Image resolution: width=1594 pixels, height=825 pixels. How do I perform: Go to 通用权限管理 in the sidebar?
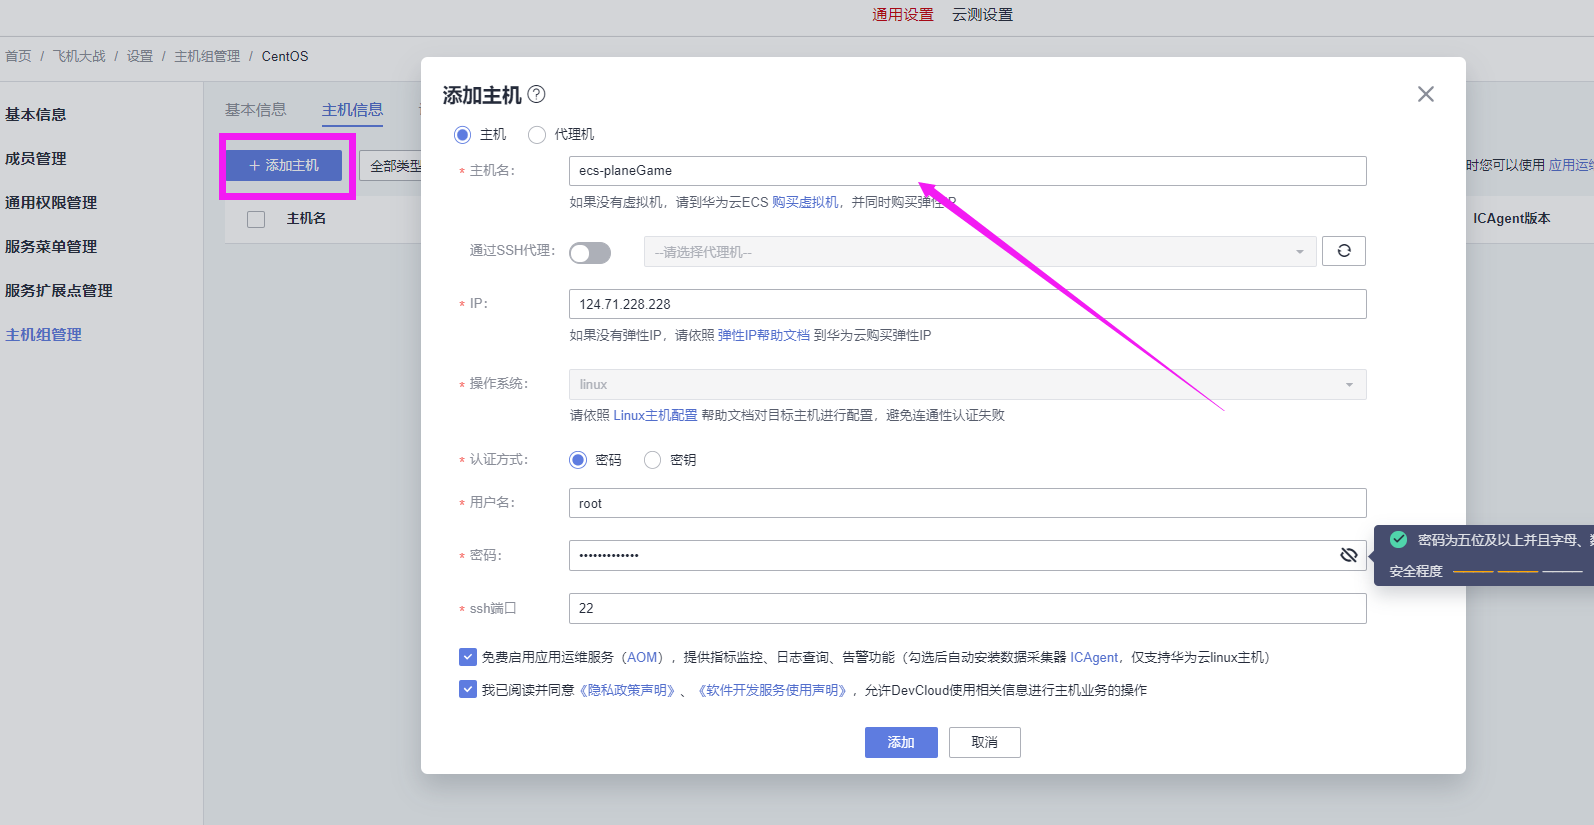click(x=51, y=202)
